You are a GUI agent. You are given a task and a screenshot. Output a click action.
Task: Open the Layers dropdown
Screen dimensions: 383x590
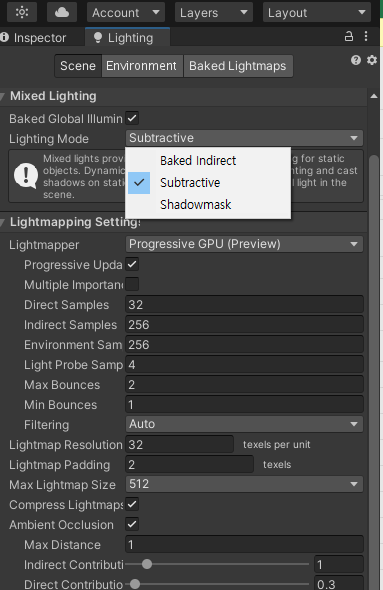point(214,12)
